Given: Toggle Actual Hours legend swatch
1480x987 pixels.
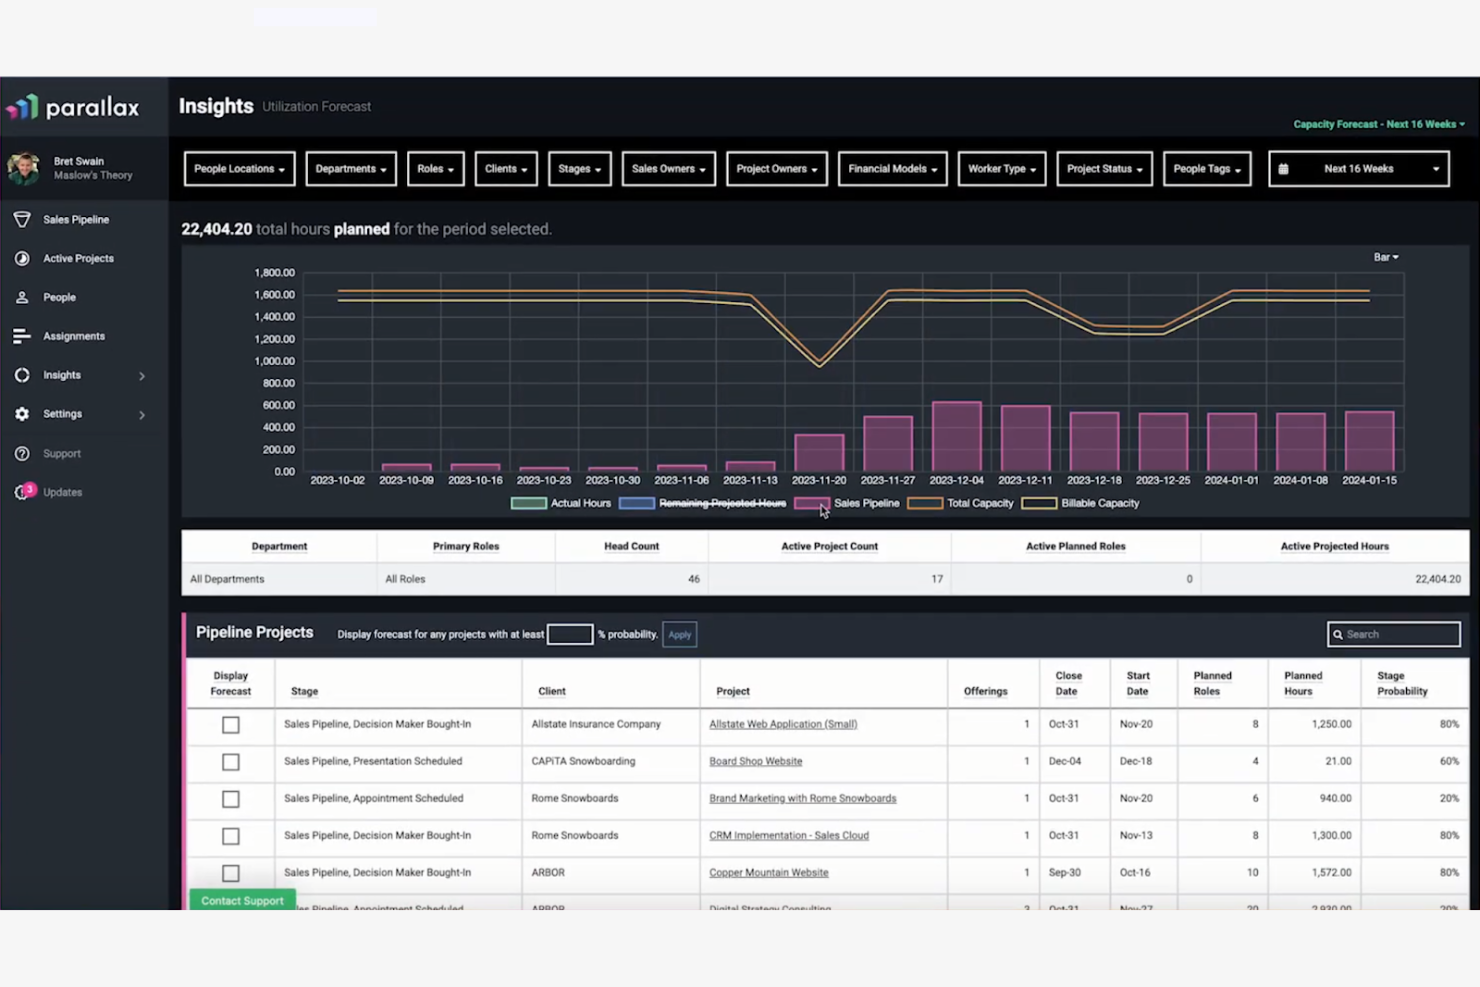Looking at the screenshot, I should 528,503.
